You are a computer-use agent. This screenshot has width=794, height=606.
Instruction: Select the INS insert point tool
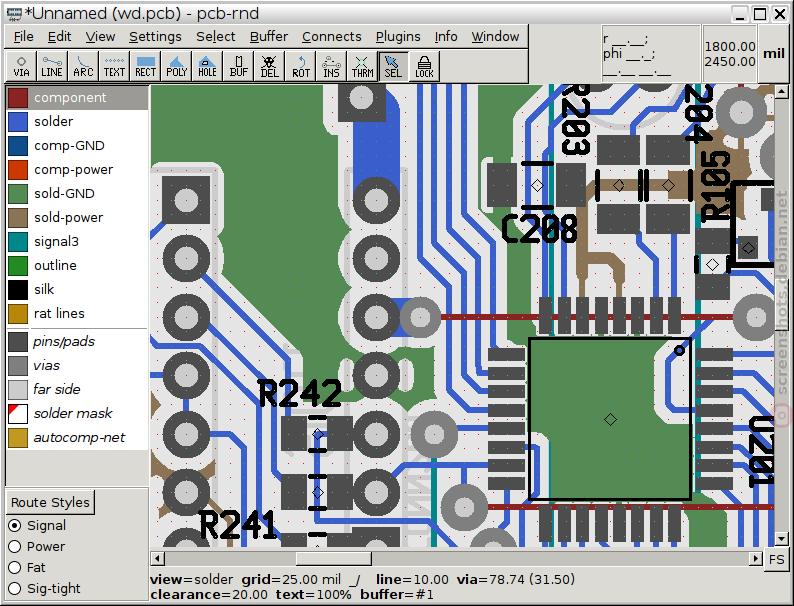(x=331, y=66)
